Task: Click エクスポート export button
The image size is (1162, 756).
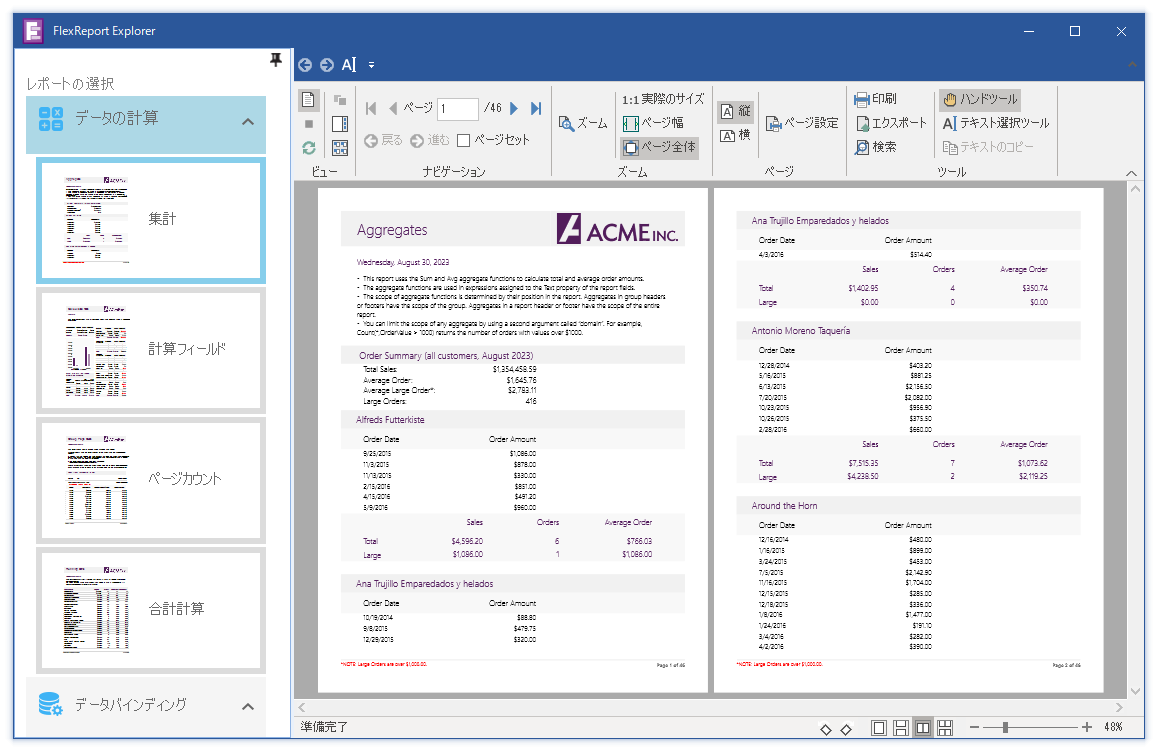Action: (891, 123)
